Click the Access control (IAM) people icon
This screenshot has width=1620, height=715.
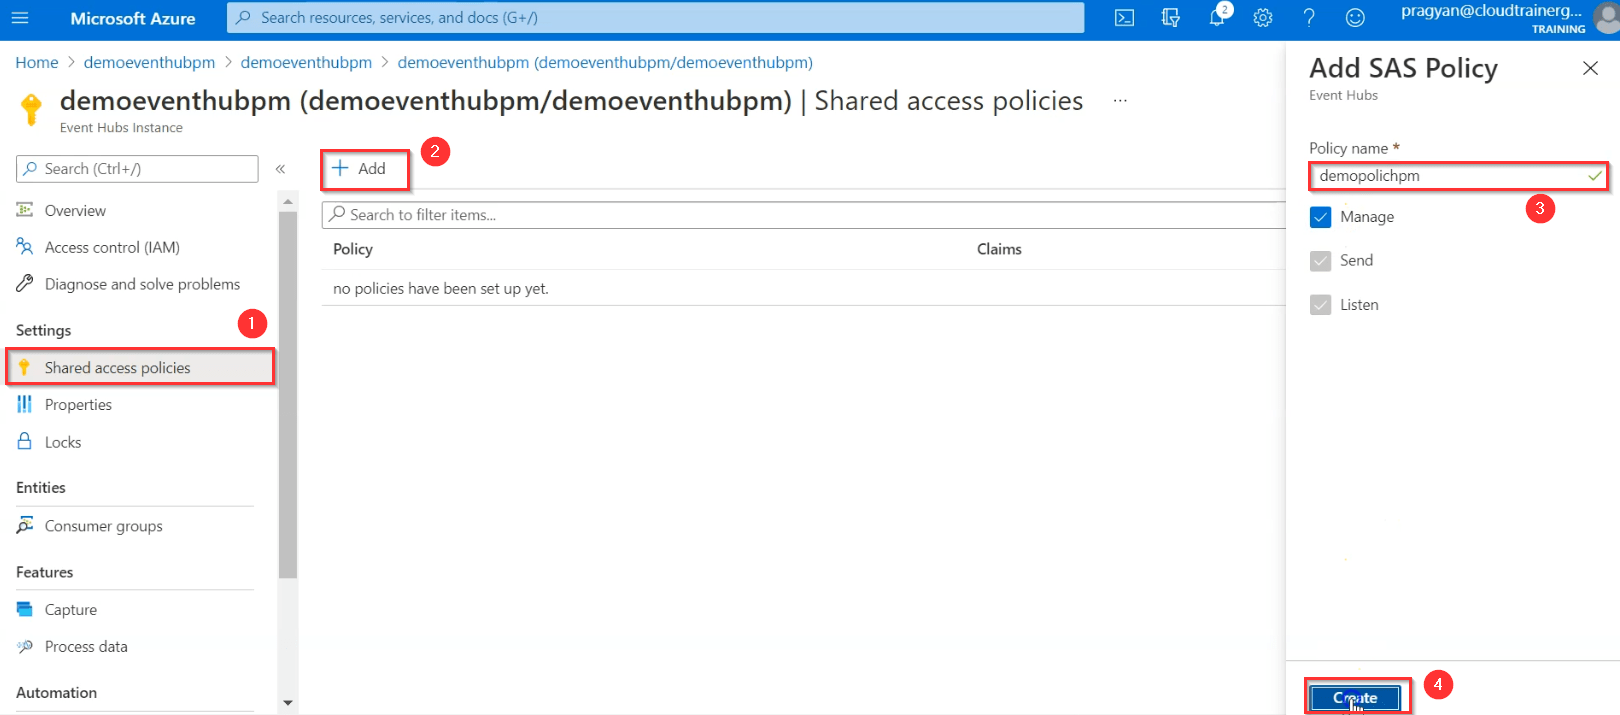tap(25, 247)
